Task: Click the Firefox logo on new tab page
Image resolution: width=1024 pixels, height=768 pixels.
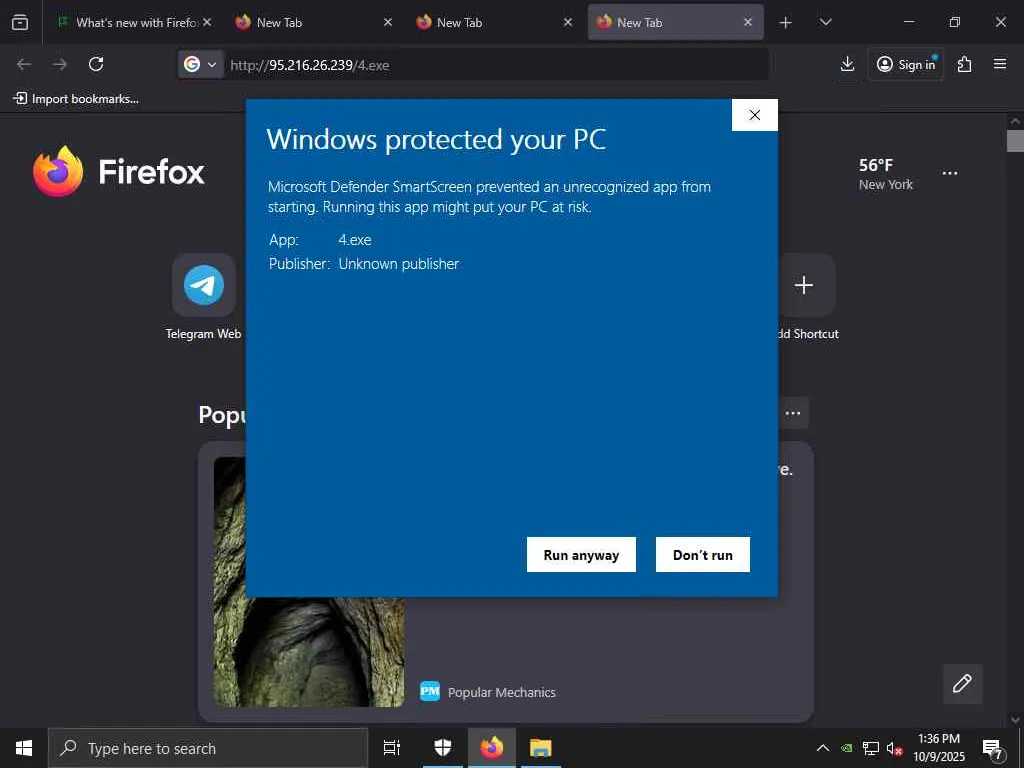Action: (x=119, y=171)
